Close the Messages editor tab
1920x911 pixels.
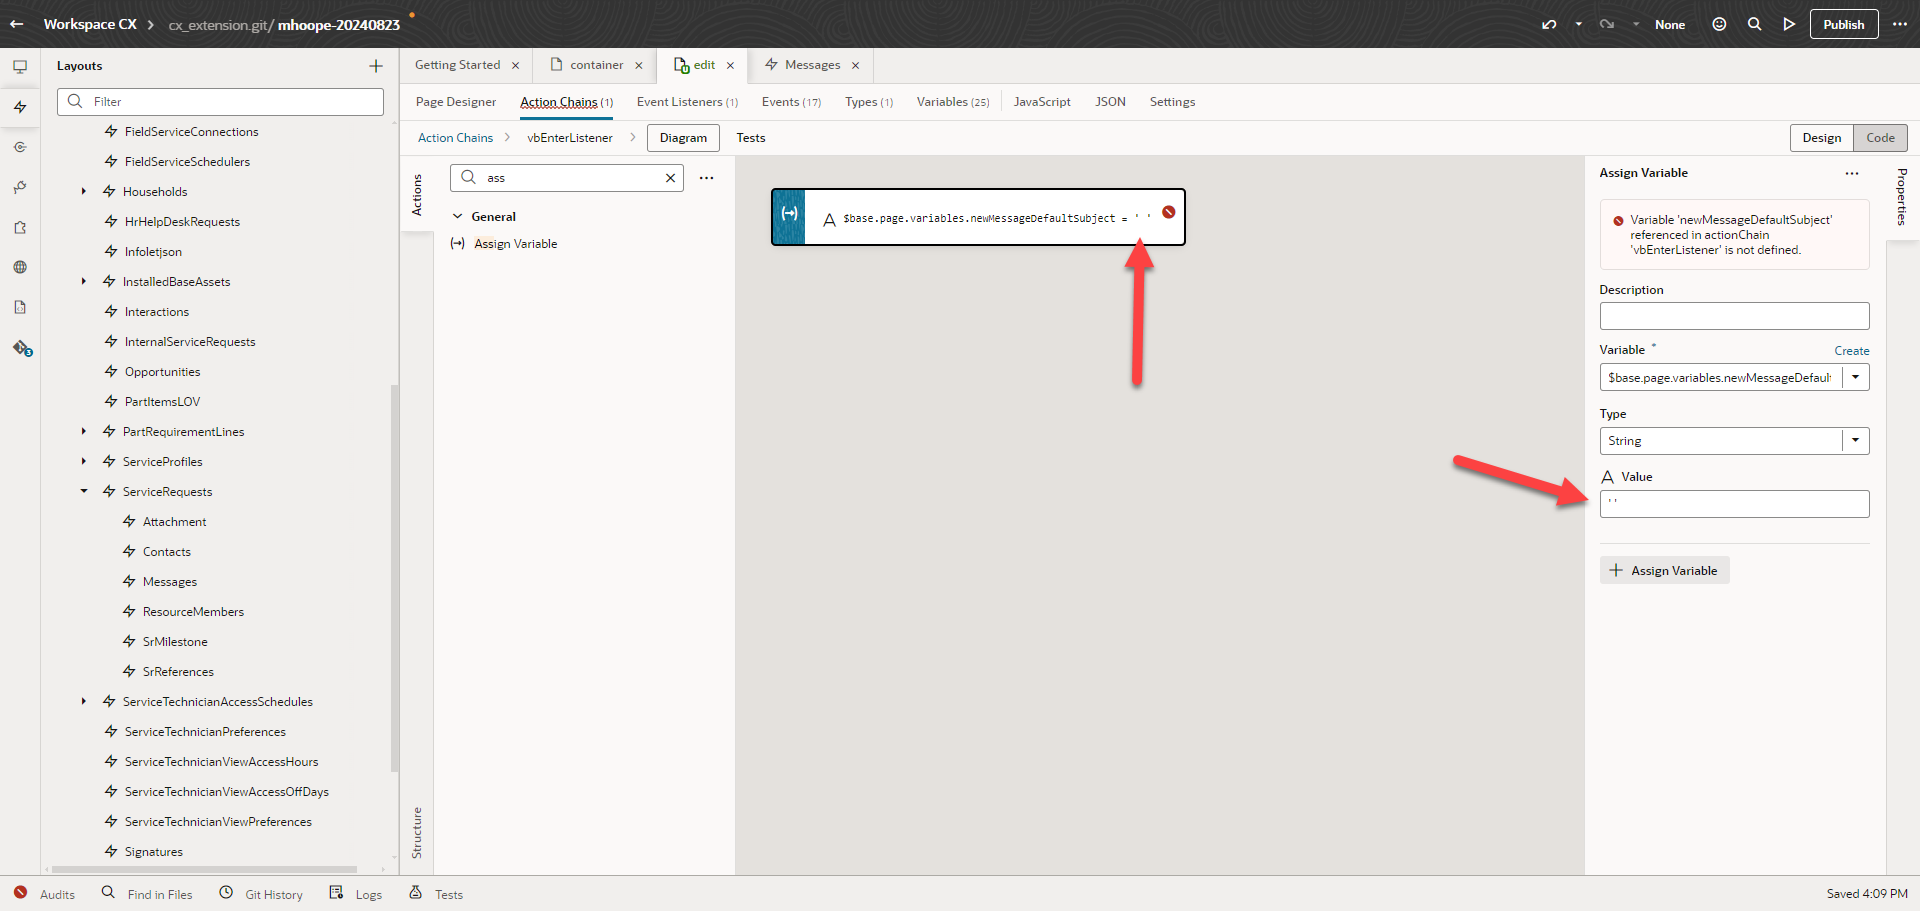[855, 66]
